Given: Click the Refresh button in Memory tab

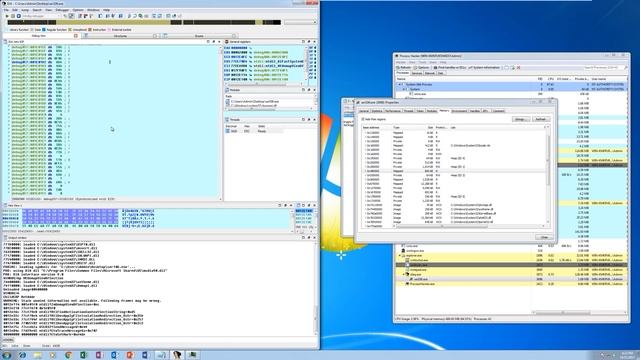Looking at the screenshot, I should point(540,119).
